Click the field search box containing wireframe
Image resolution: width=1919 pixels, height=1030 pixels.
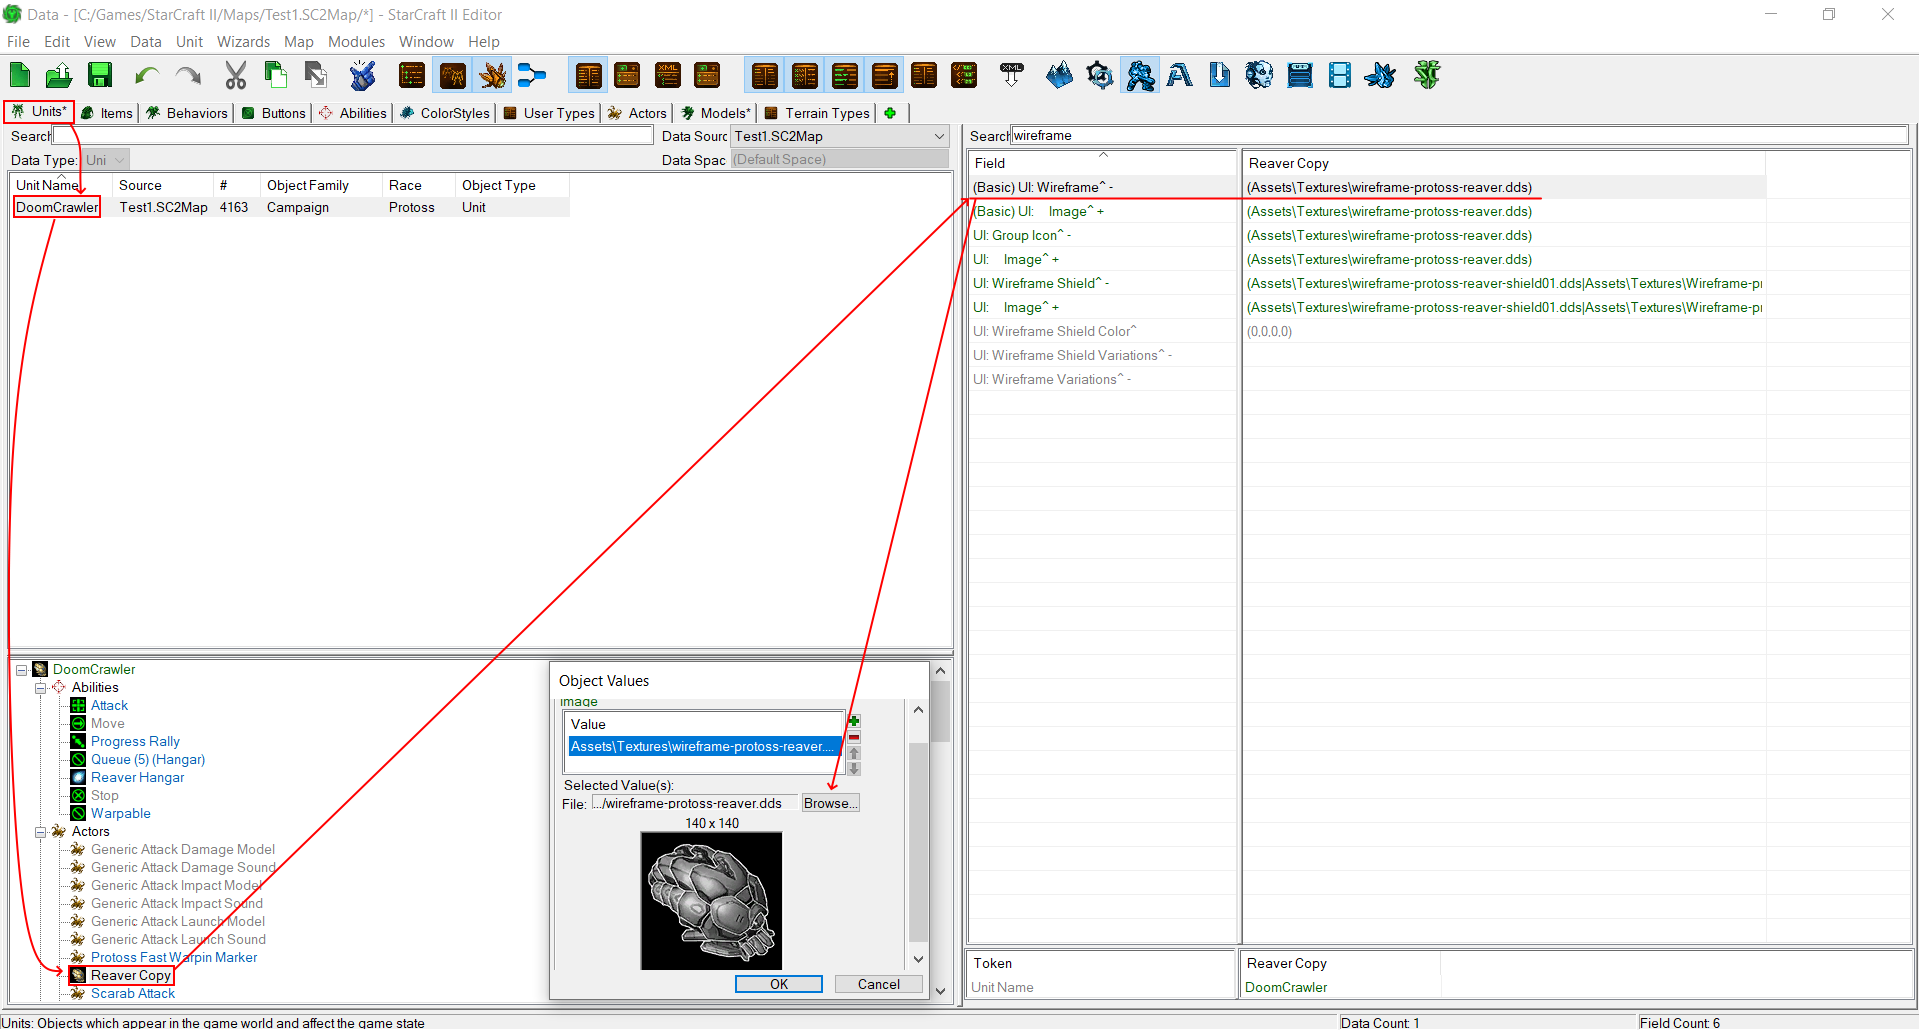pyautogui.click(x=1459, y=136)
